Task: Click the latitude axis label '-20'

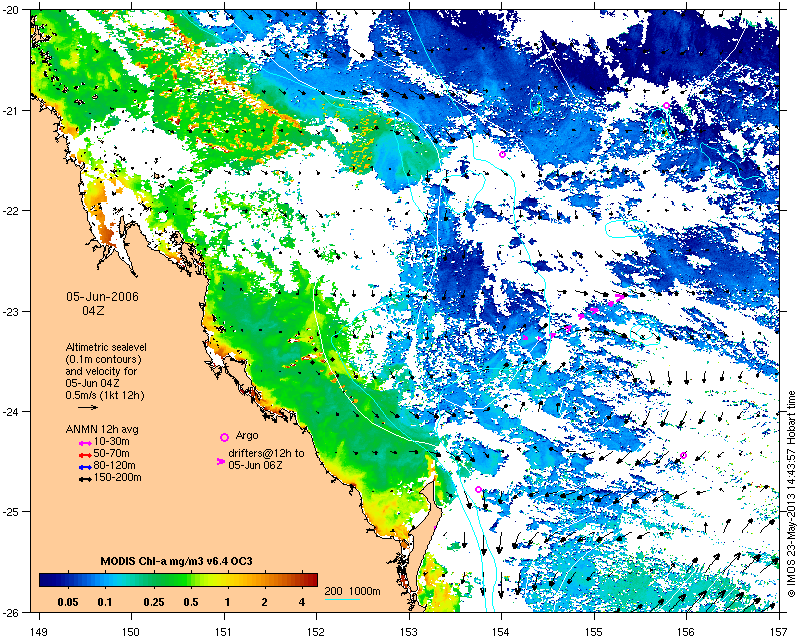Action: (x=11, y=10)
